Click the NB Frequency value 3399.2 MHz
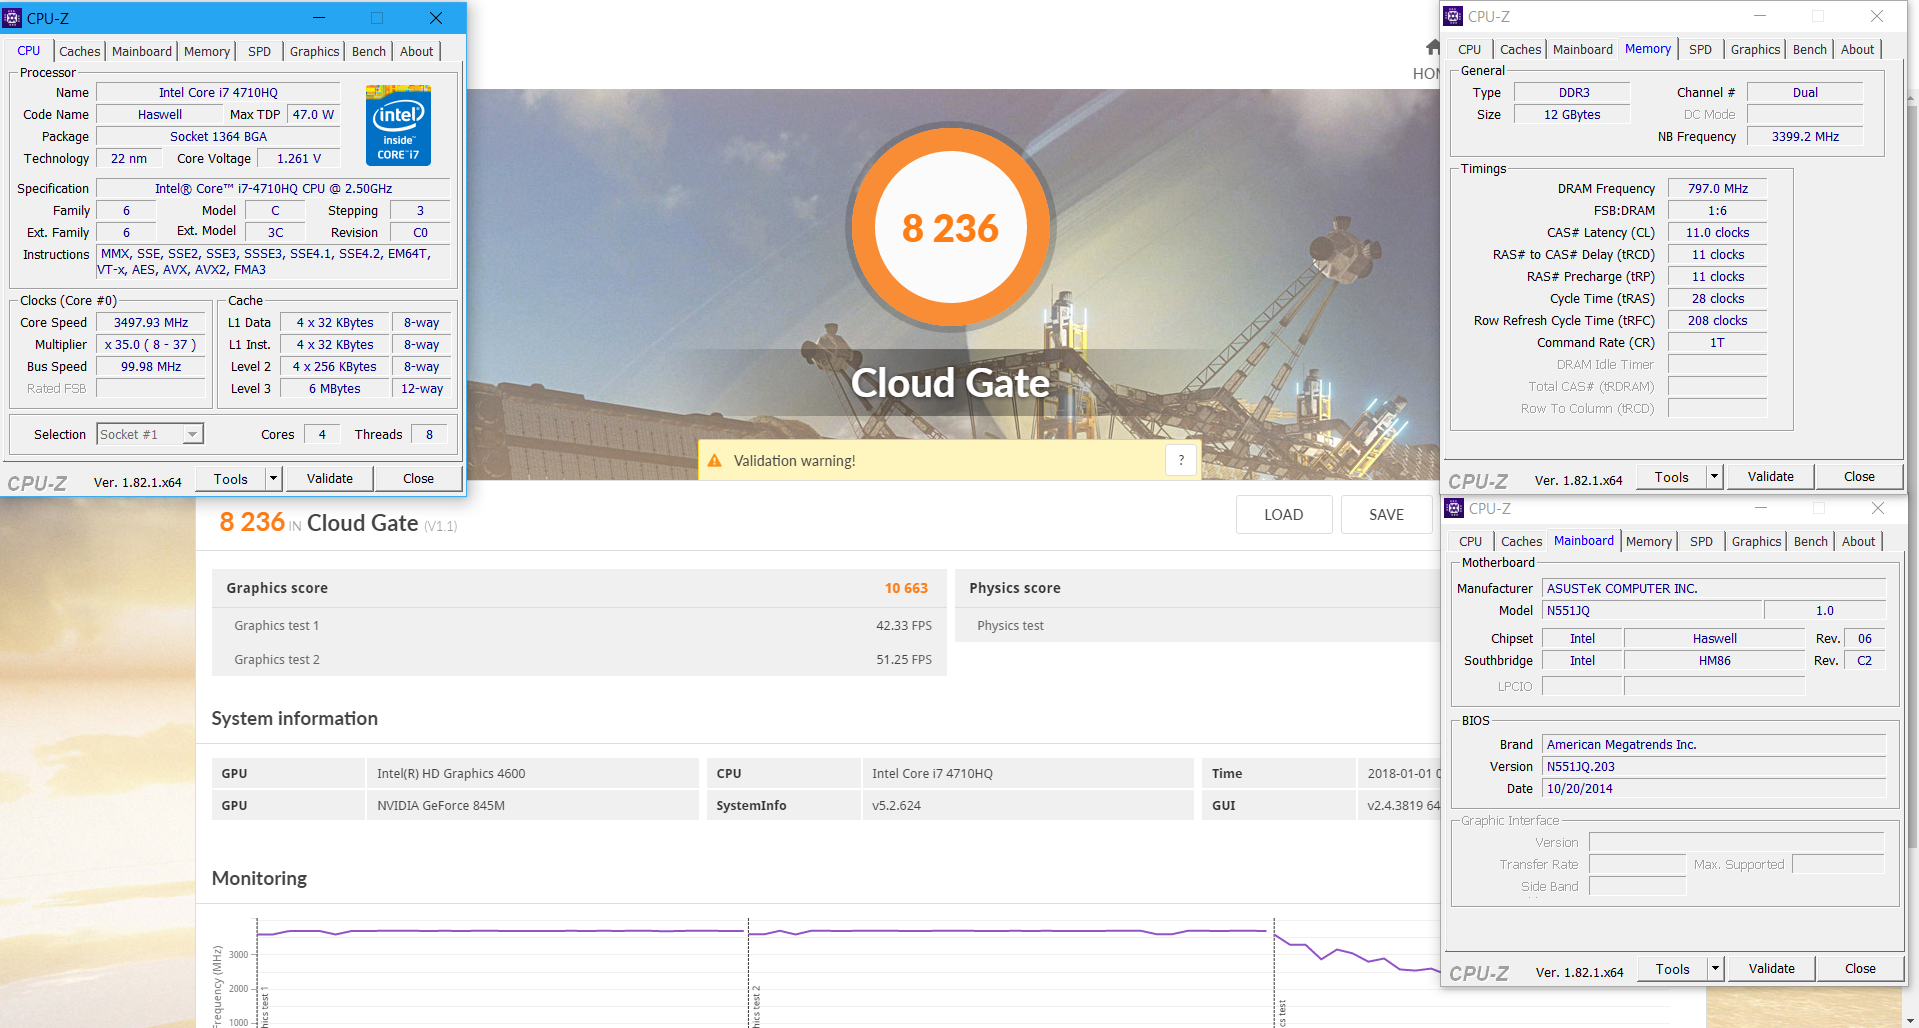Viewport: 1919px width, 1028px height. (1805, 137)
